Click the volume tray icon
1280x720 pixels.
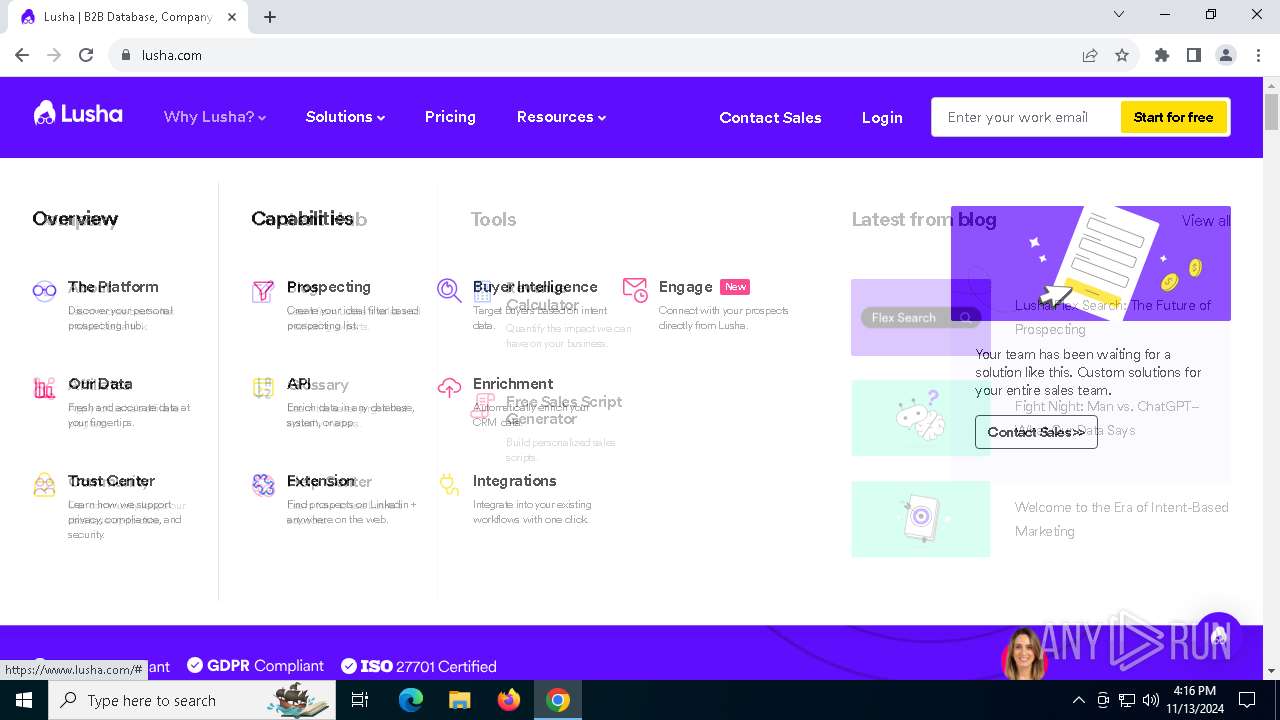(x=1151, y=700)
